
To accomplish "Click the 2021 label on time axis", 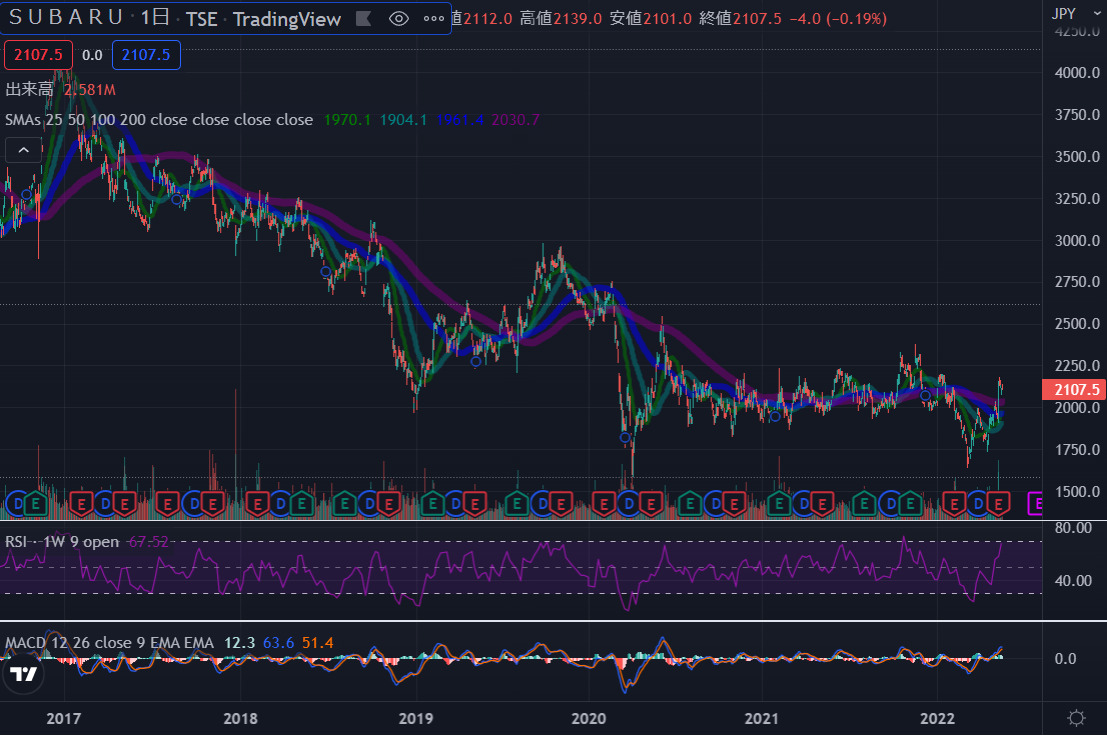I will pyautogui.click(x=762, y=718).
